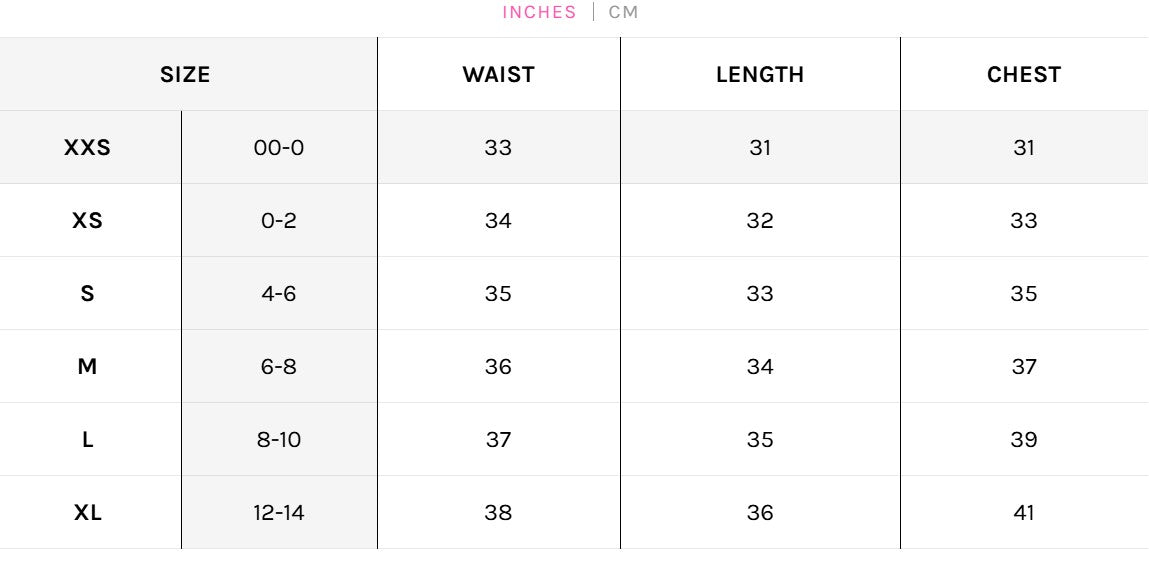Switch the size chart units to CM
Viewport: 1149px width, 583px height.
(623, 13)
